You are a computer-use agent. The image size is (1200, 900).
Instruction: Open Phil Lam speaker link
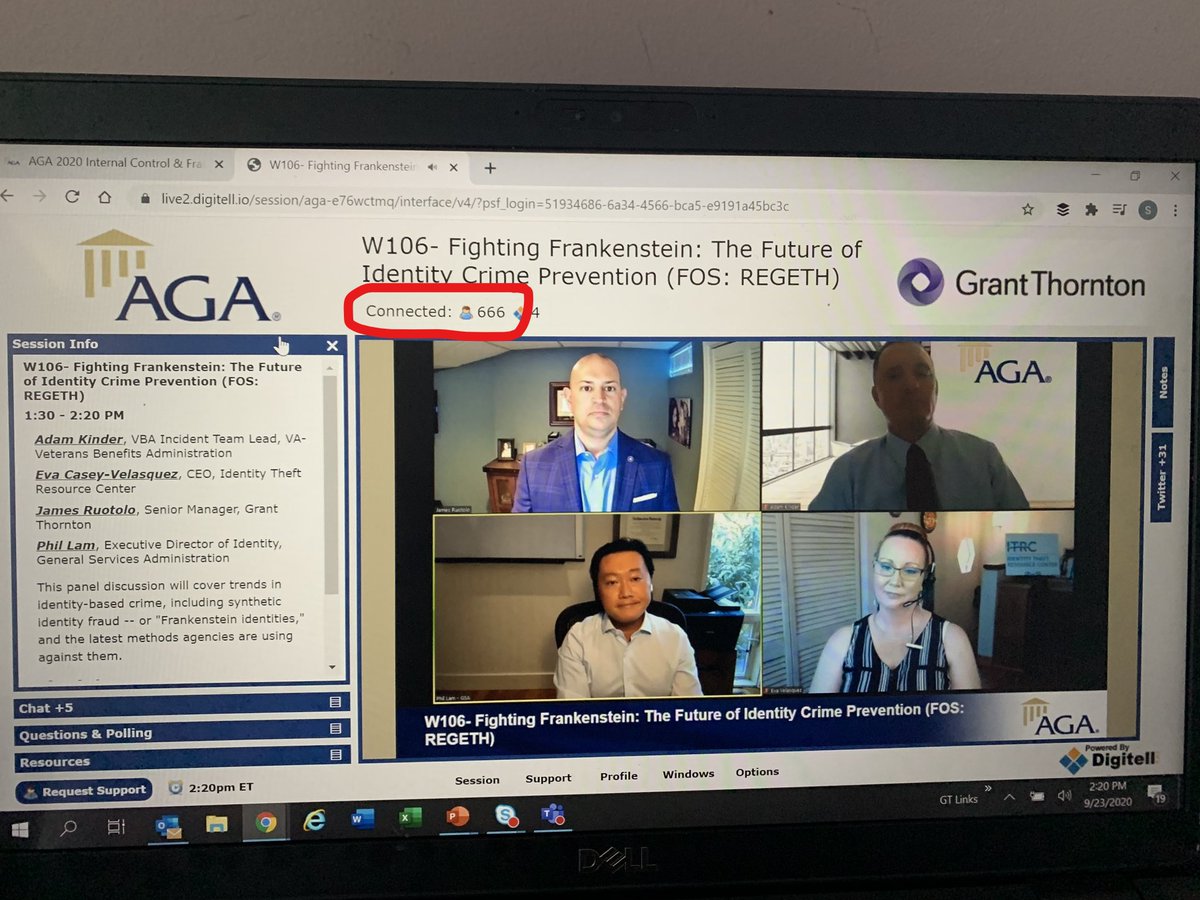(66, 544)
